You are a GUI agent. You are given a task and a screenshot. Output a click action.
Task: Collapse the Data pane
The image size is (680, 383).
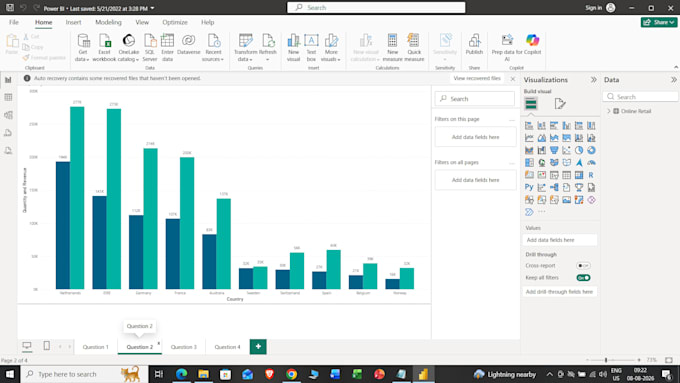click(x=673, y=80)
